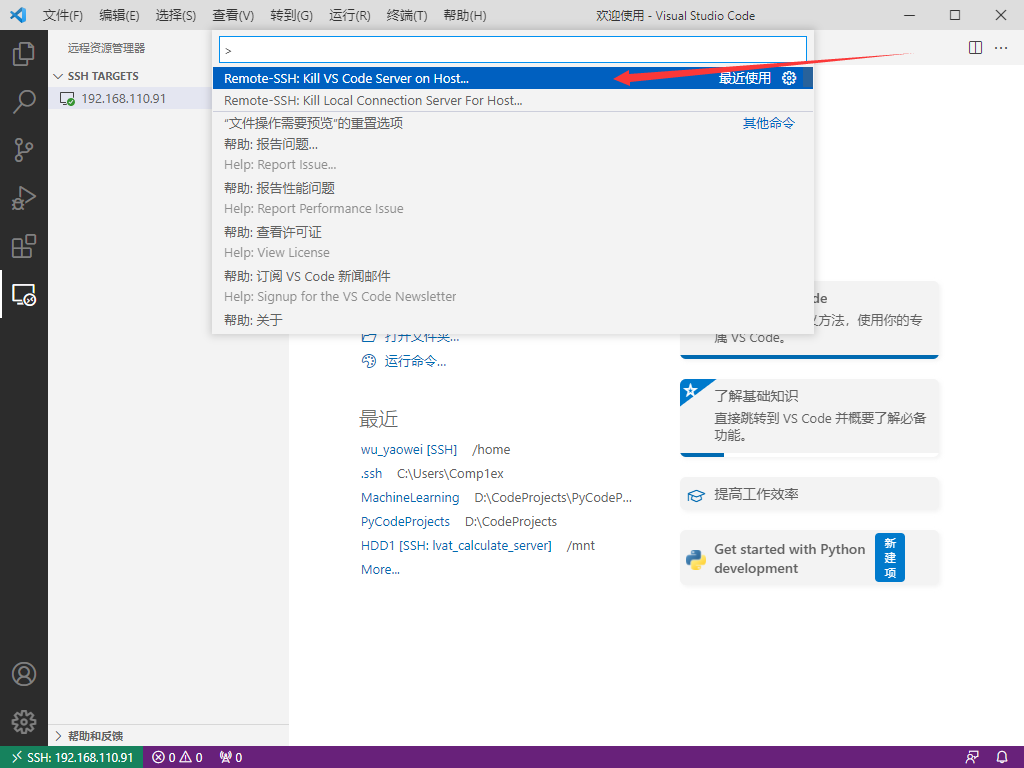Open the 选择(S) menu
Image resolution: width=1024 pixels, height=768 pixels.
point(176,16)
